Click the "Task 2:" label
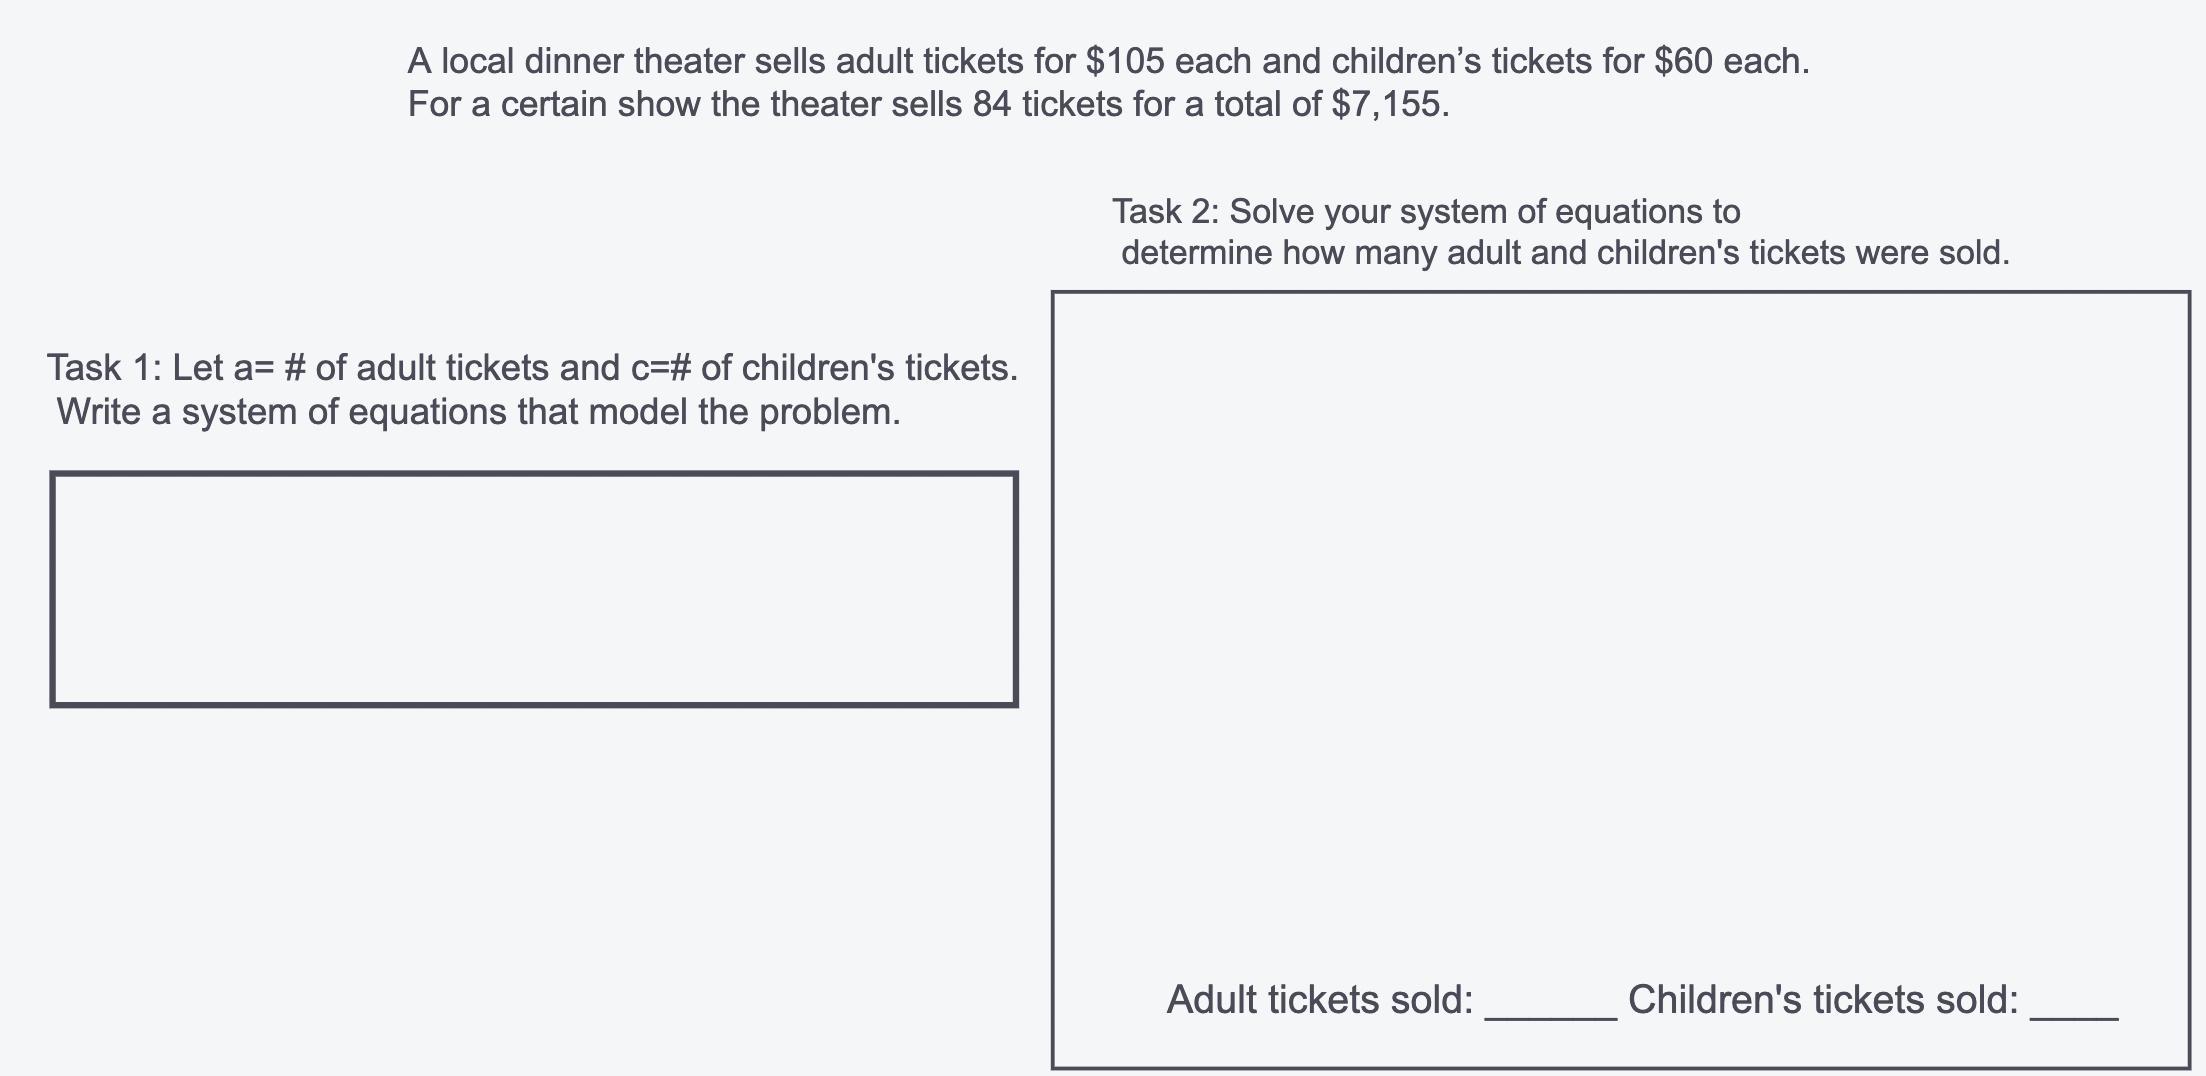The image size is (2206, 1076). tap(1165, 212)
